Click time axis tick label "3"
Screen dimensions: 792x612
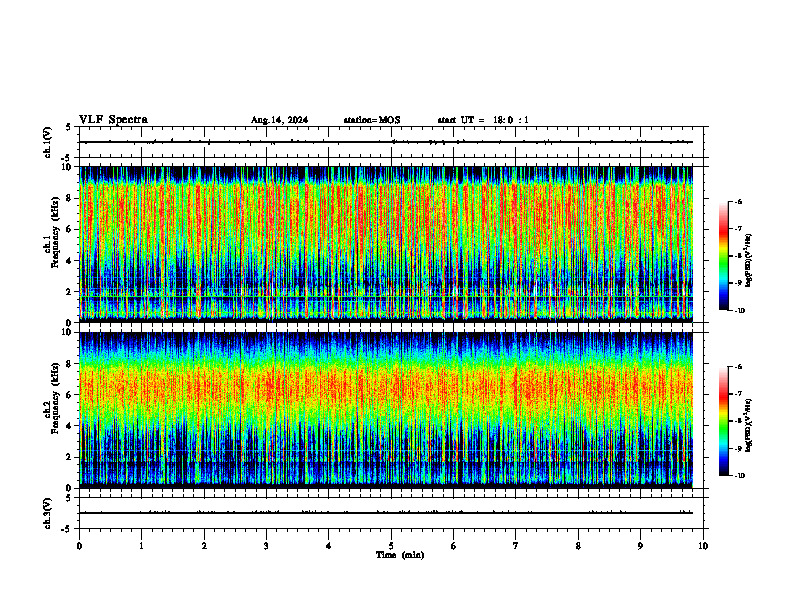click(266, 546)
